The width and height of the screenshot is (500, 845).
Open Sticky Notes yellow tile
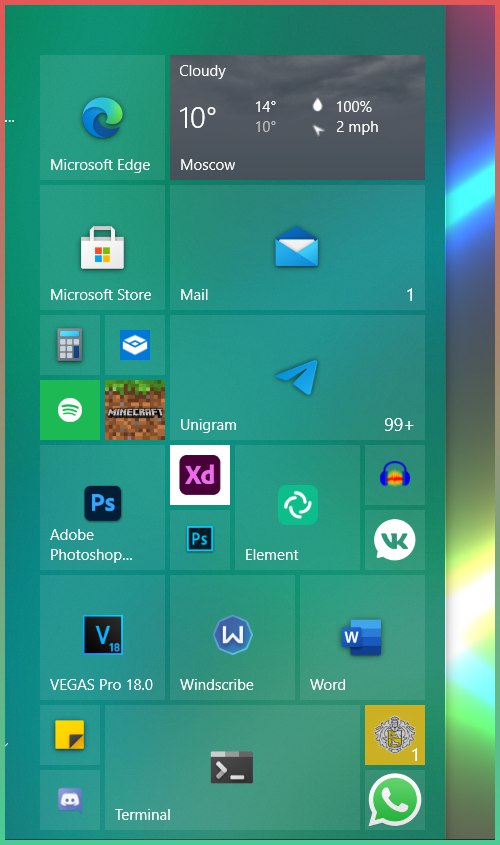[x=70, y=735]
